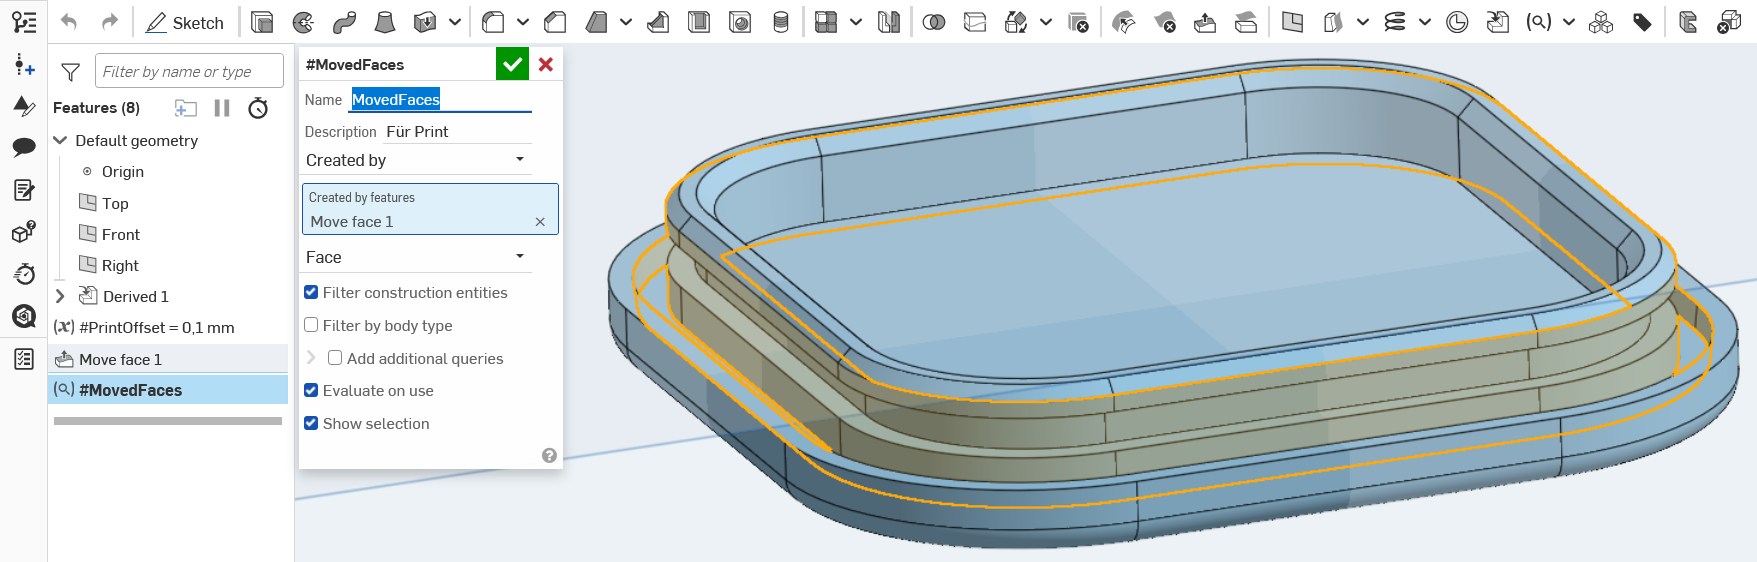This screenshot has width=1757, height=562.
Task: Click the regeneration times stopwatch icon
Action: click(258, 108)
